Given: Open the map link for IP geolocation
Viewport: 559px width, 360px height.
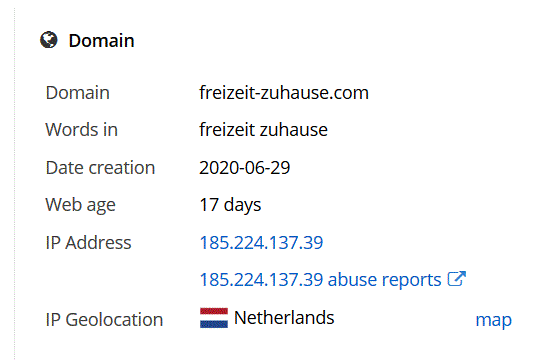Looking at the screenshot, I should pos(493,320).
